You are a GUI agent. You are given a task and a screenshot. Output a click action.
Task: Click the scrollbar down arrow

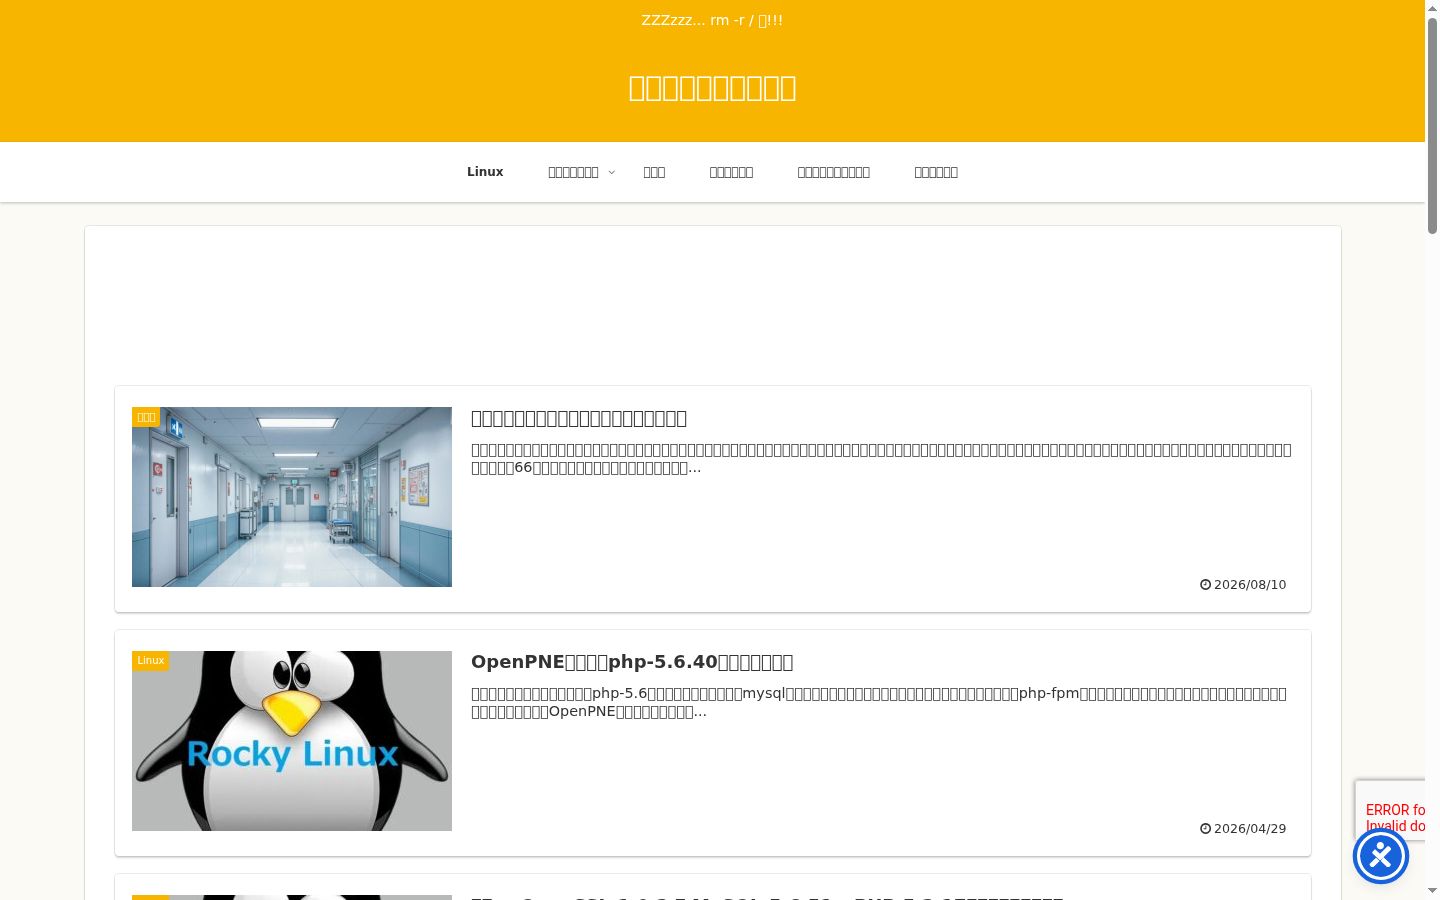click(1432, 890)
